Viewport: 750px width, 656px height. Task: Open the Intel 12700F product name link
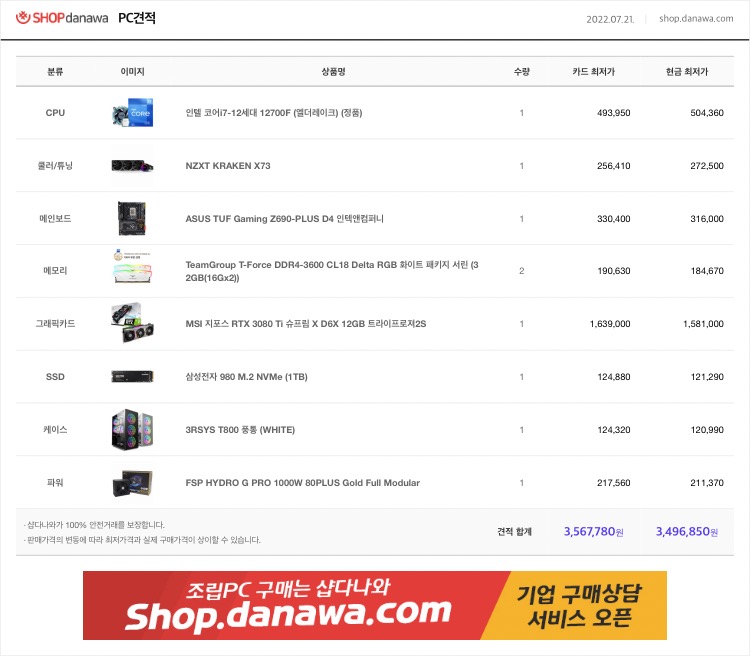pyautogui.click(x=274, y=113)
